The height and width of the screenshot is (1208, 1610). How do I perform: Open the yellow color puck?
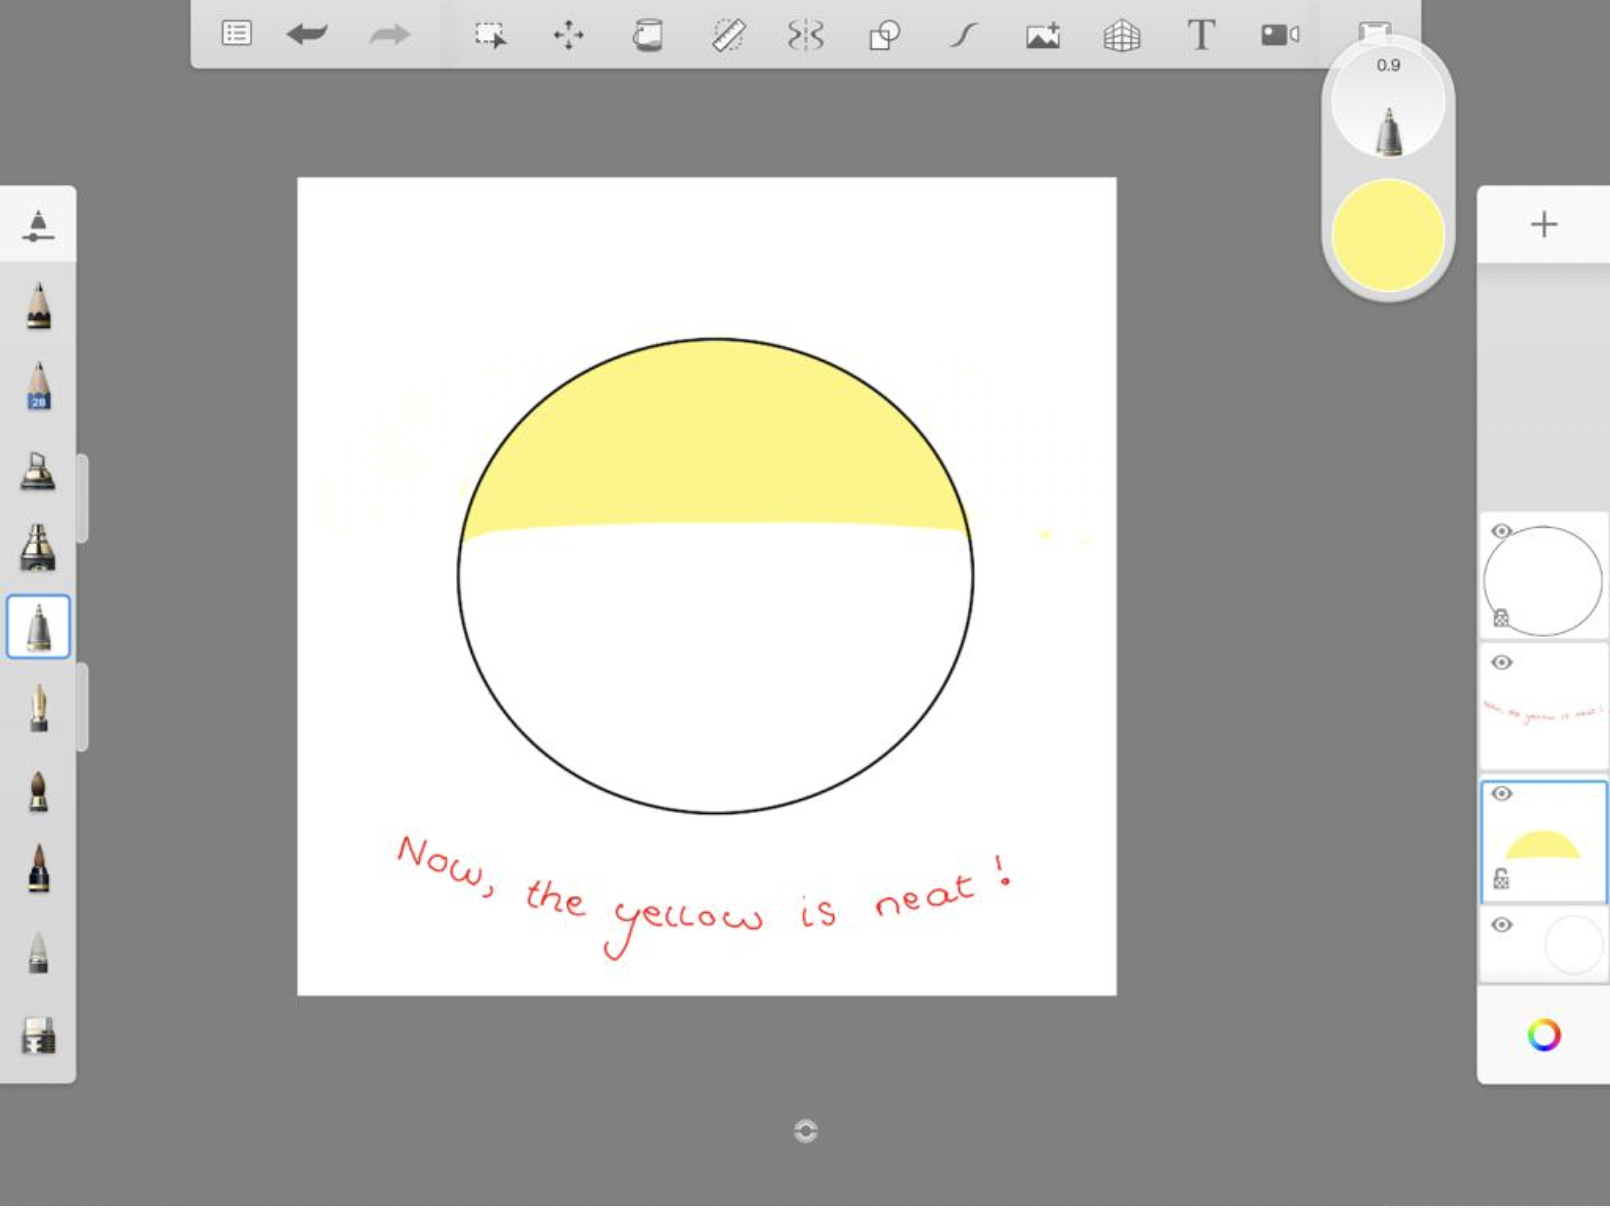pyautogui.click(x=1388, y=236)
